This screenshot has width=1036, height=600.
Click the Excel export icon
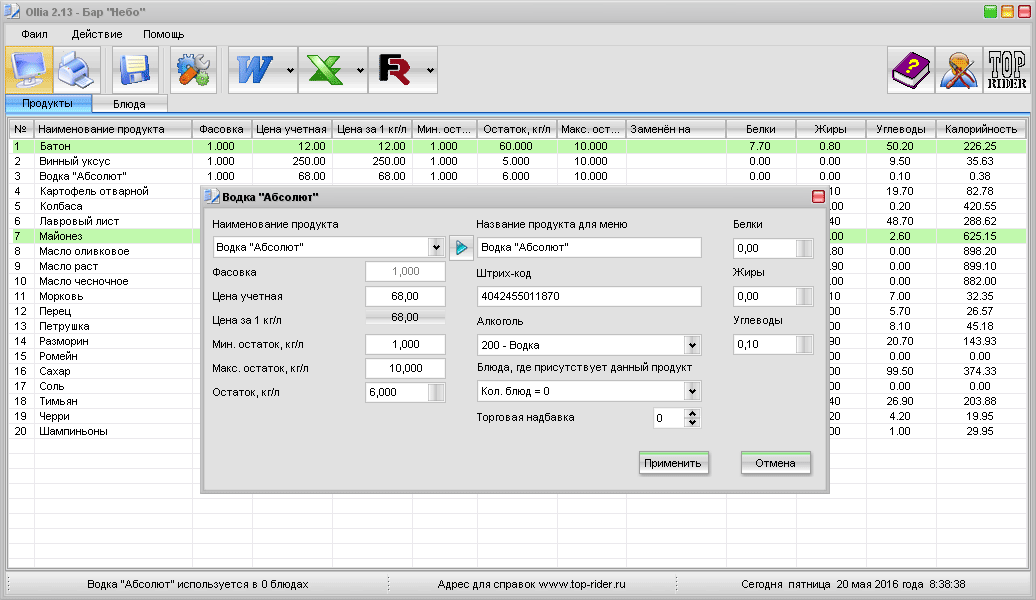coord(324,71)
